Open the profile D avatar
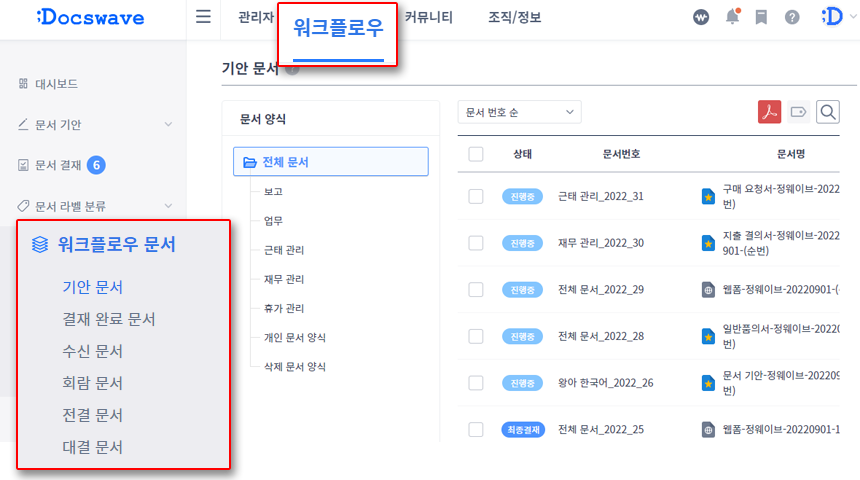Screen dimensions: 860x480 832,17
